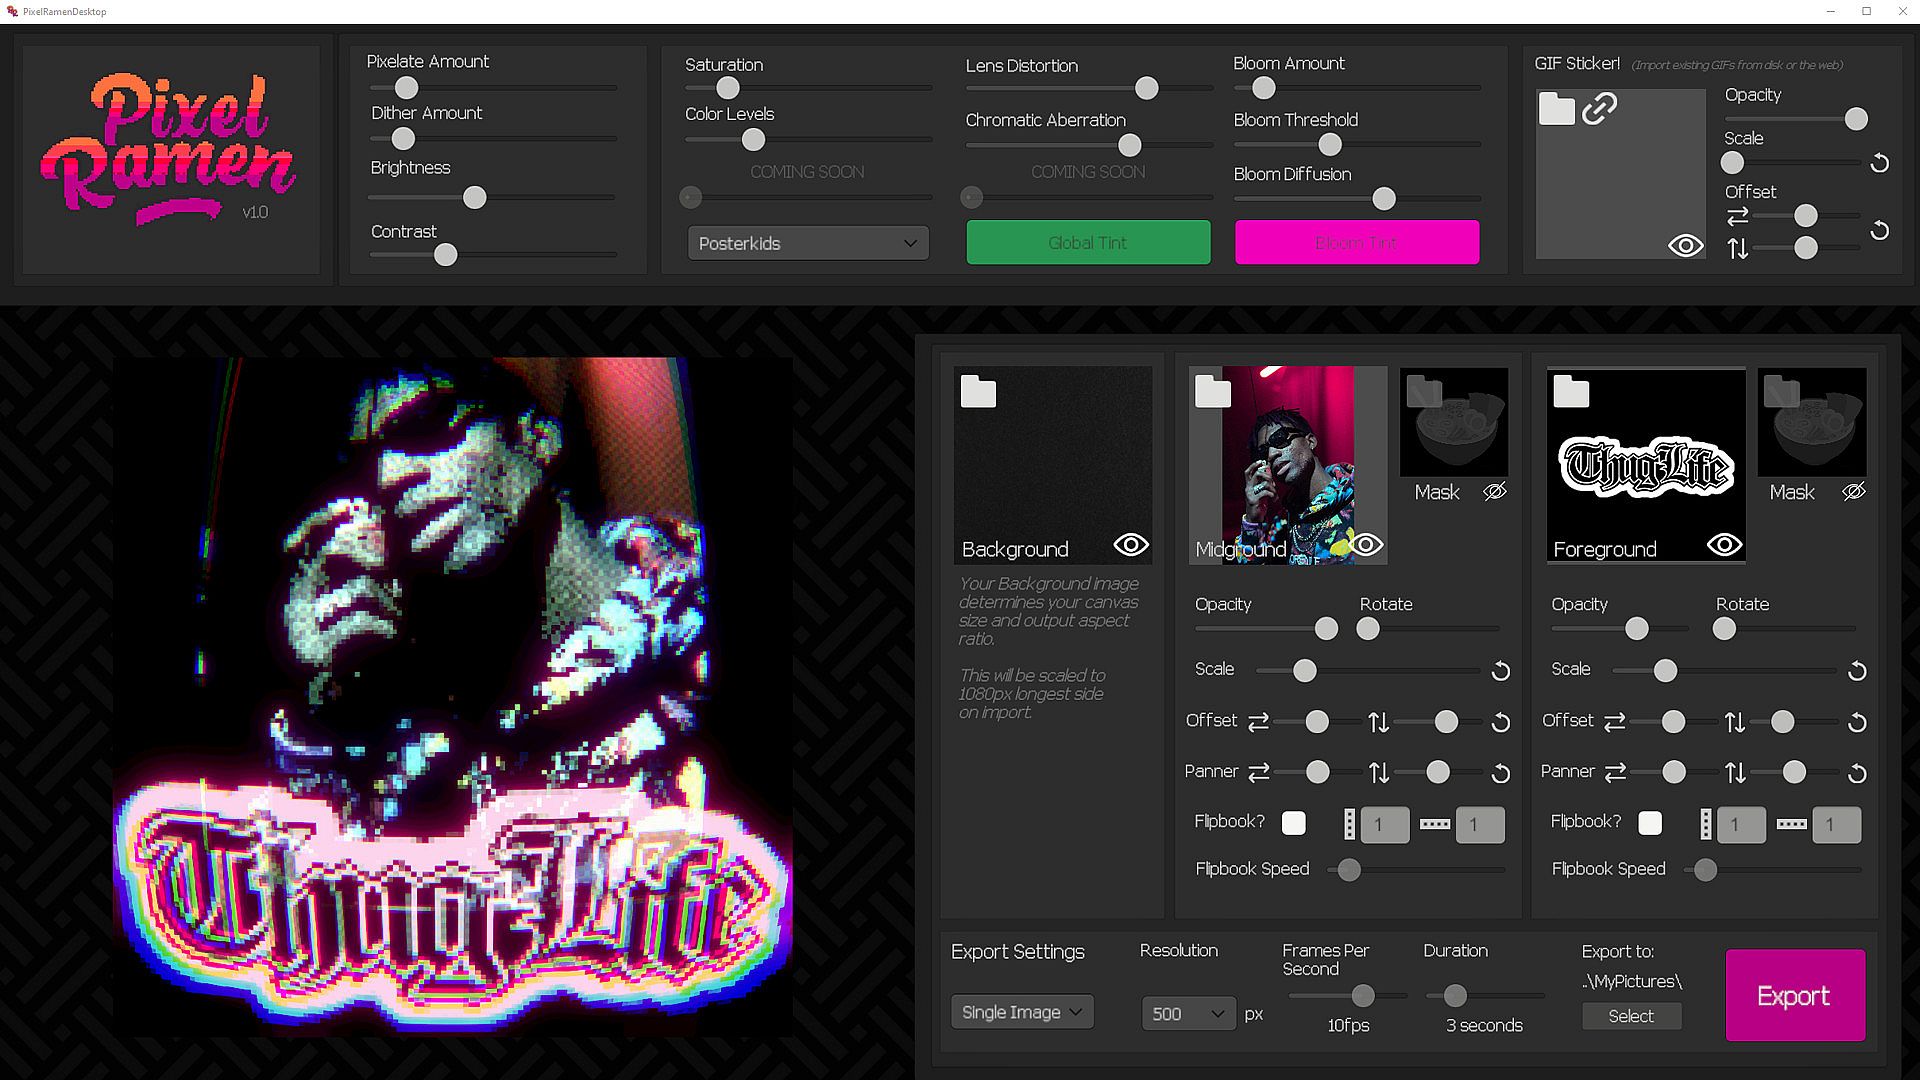Open Foreground layer folder icon
Viewport: 1920px width, 1080px height.
click(1570, 391)
